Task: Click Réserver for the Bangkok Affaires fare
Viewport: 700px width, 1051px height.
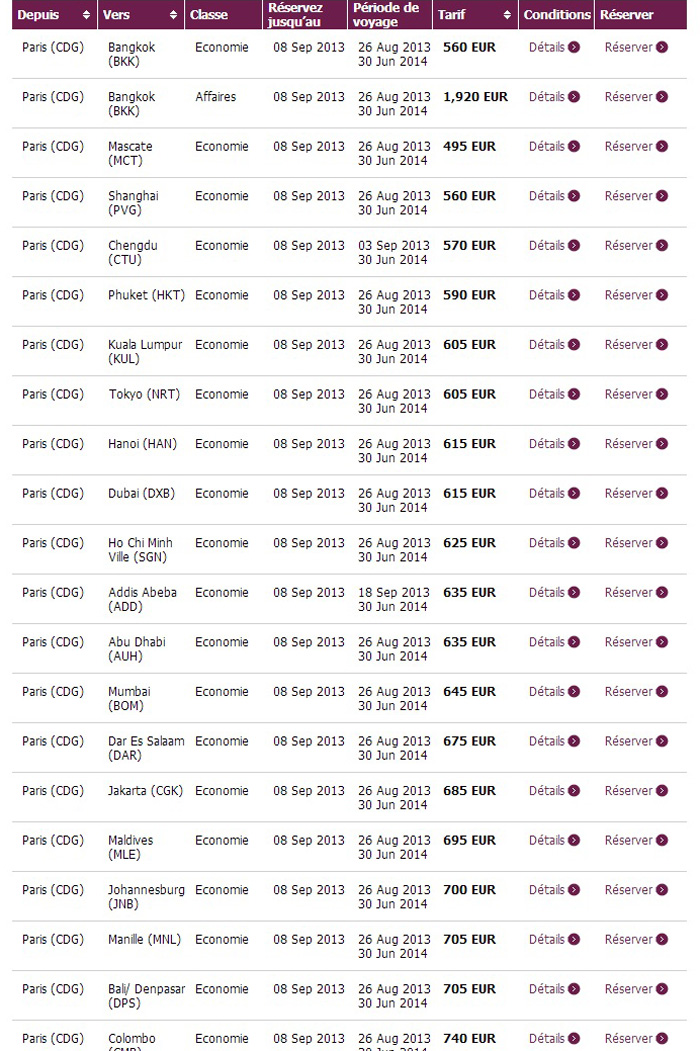Action: click(x=635, y=97)
